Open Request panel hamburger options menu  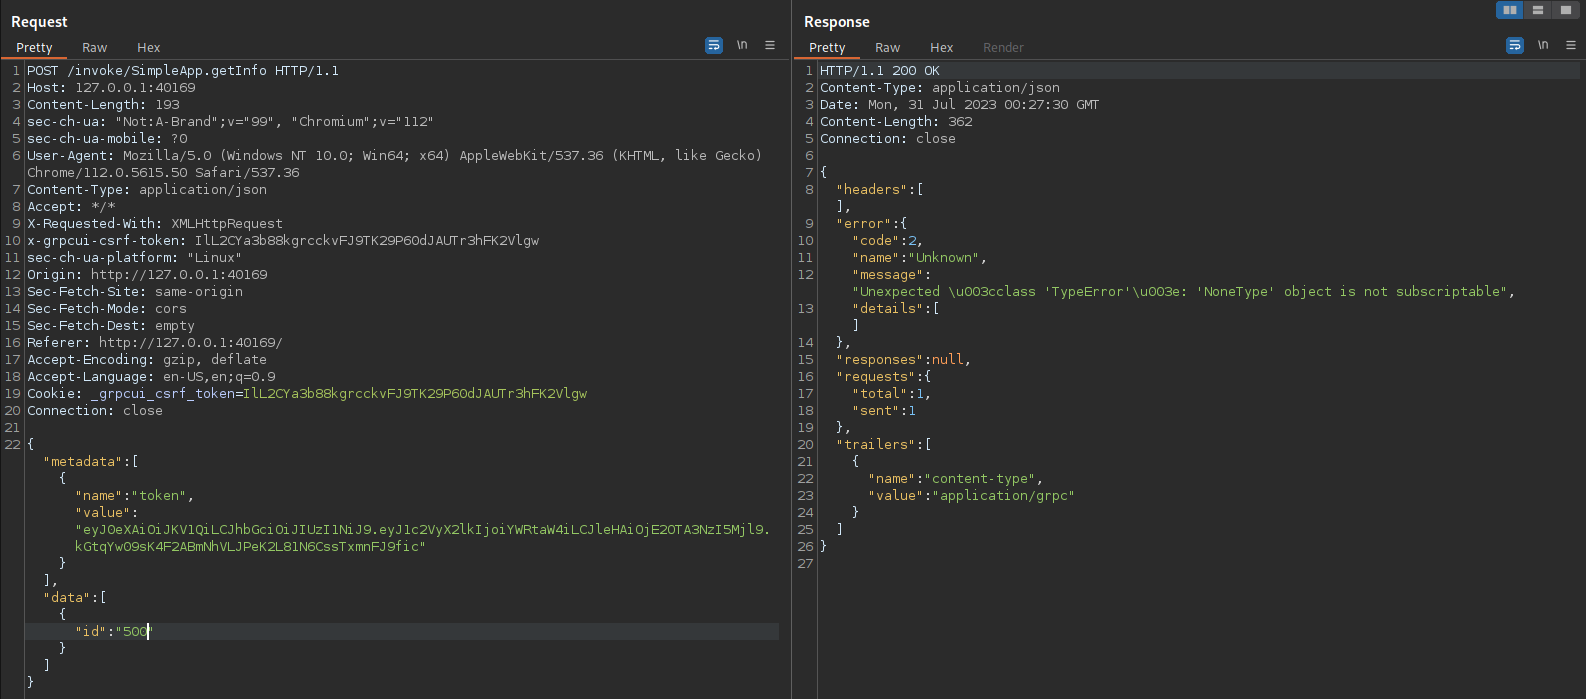[770, 46]
